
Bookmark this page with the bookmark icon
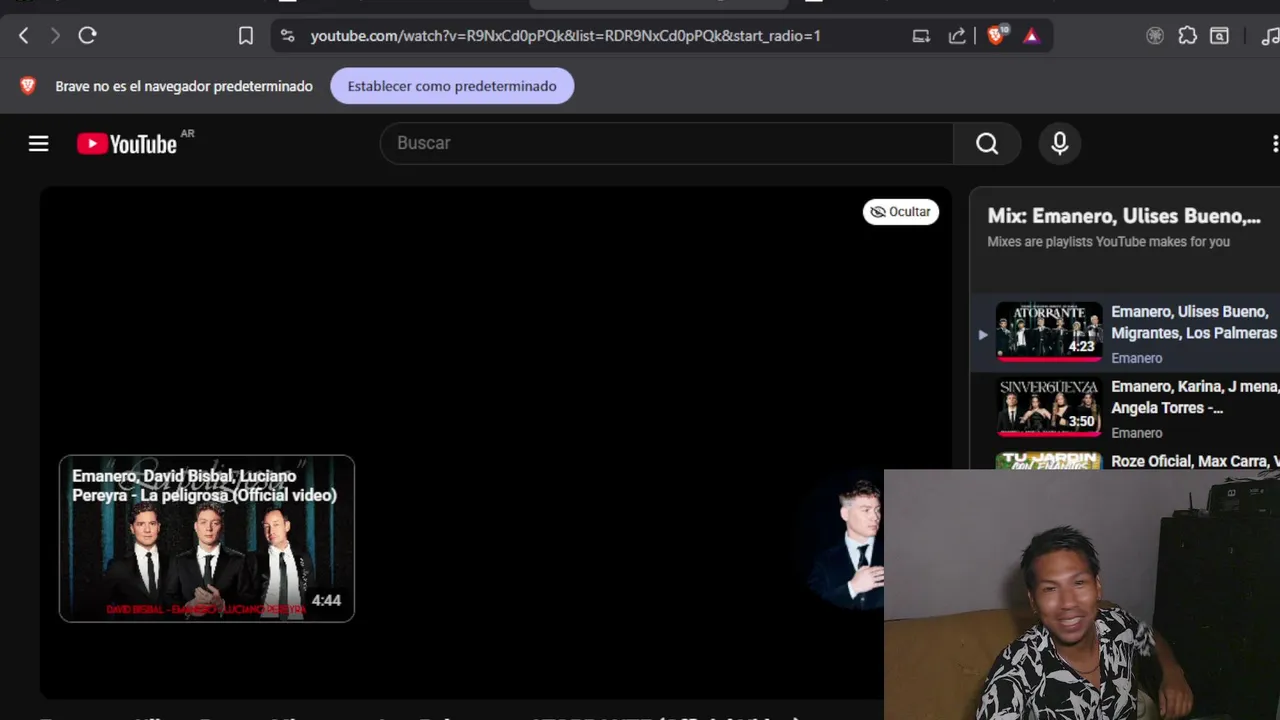tap(246, 36)
